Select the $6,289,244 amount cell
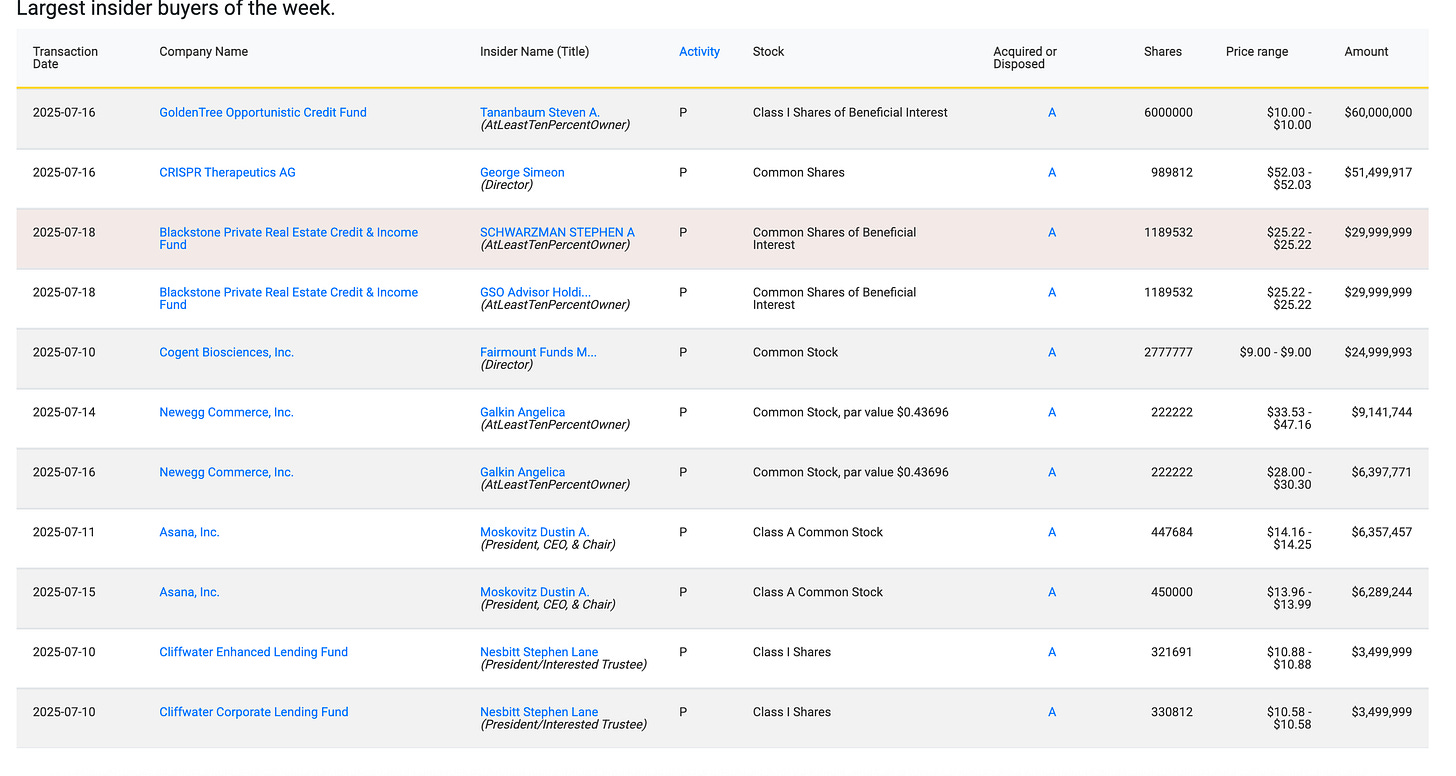The image size is (1456, 776). click(1382, 593)
